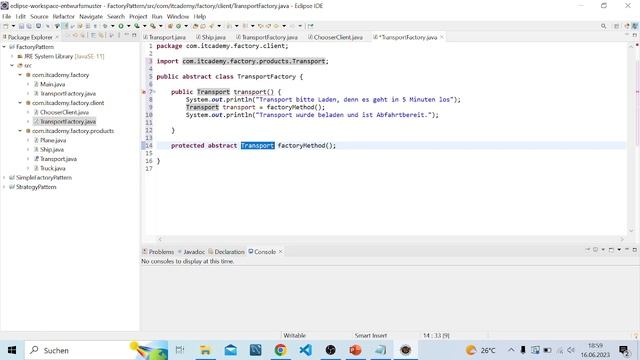Open the Refactor menu

point(64,16)
